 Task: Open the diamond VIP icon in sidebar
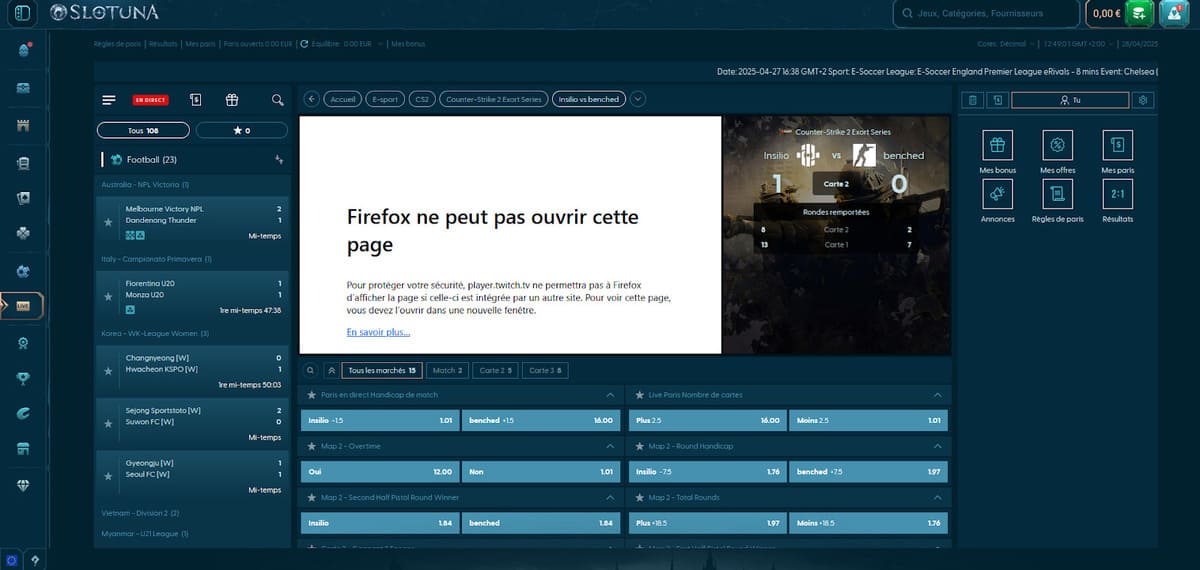(x=22, y=484)
